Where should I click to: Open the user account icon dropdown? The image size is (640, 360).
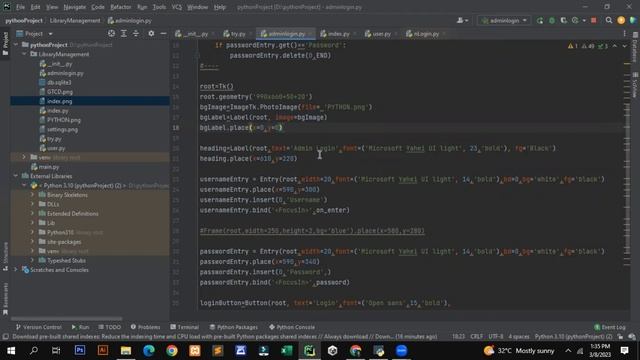pyautogui.click(x=462, y=20)
